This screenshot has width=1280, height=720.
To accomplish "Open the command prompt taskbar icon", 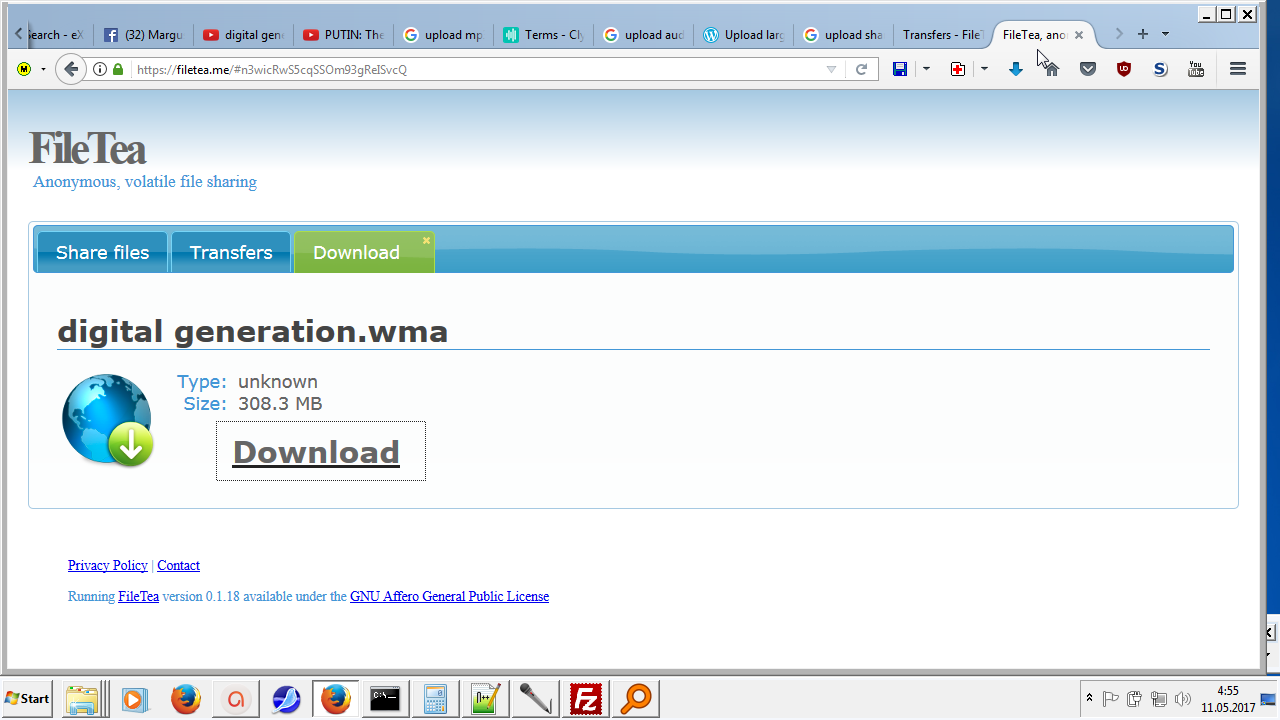I will tap(386, 699).
